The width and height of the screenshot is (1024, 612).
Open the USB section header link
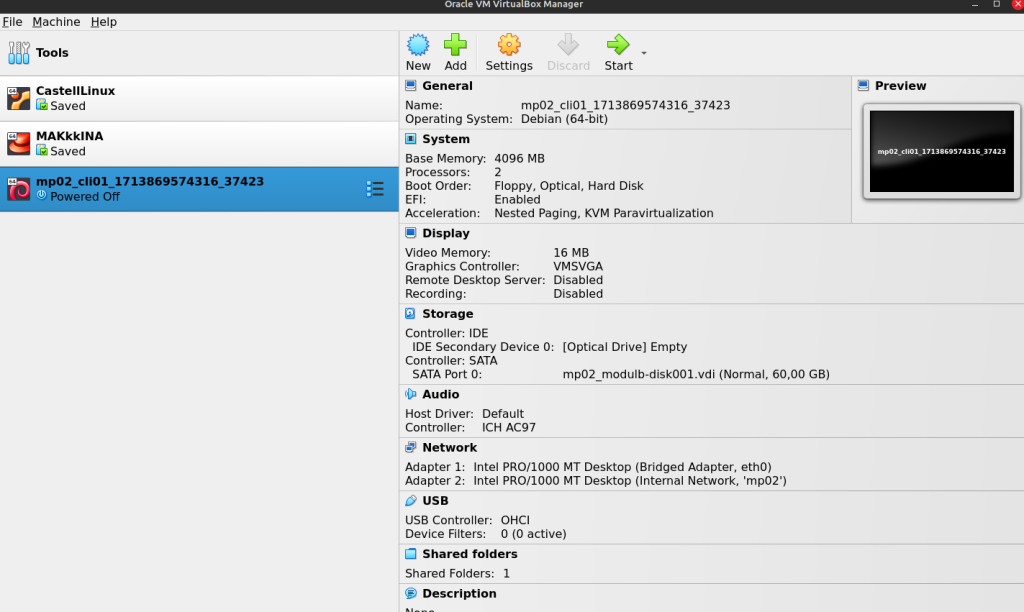pyautogui.click(x=436, y=501)
